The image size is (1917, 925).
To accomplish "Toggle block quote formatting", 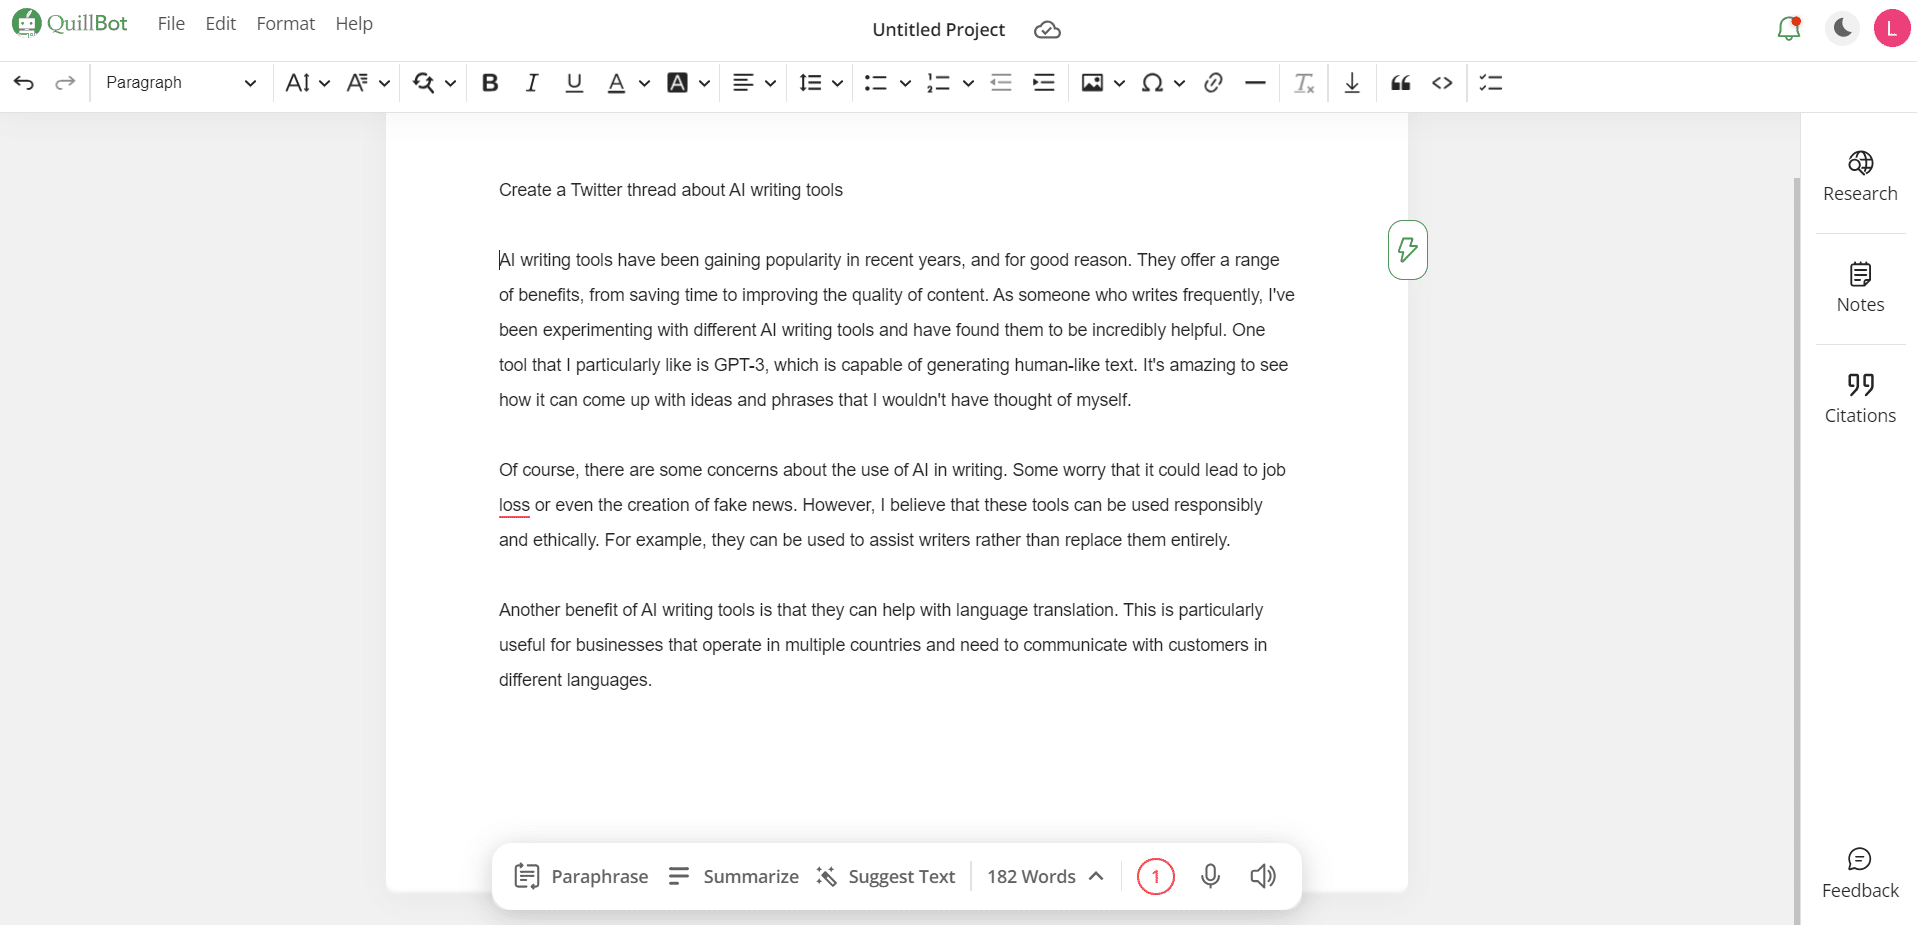I will tap(1401, 83).
